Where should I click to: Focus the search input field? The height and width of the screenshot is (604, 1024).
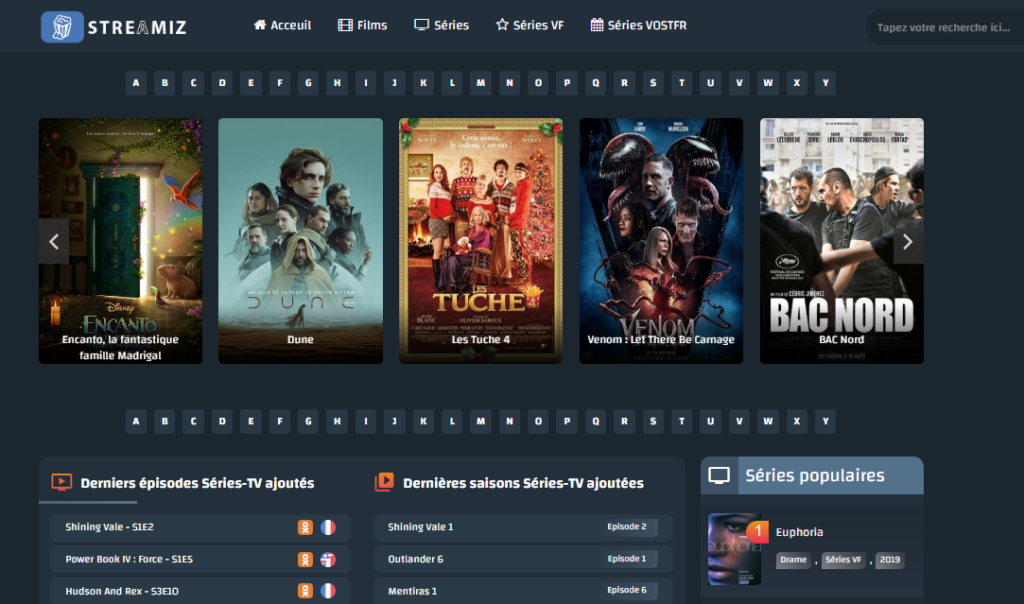point(944,27)
